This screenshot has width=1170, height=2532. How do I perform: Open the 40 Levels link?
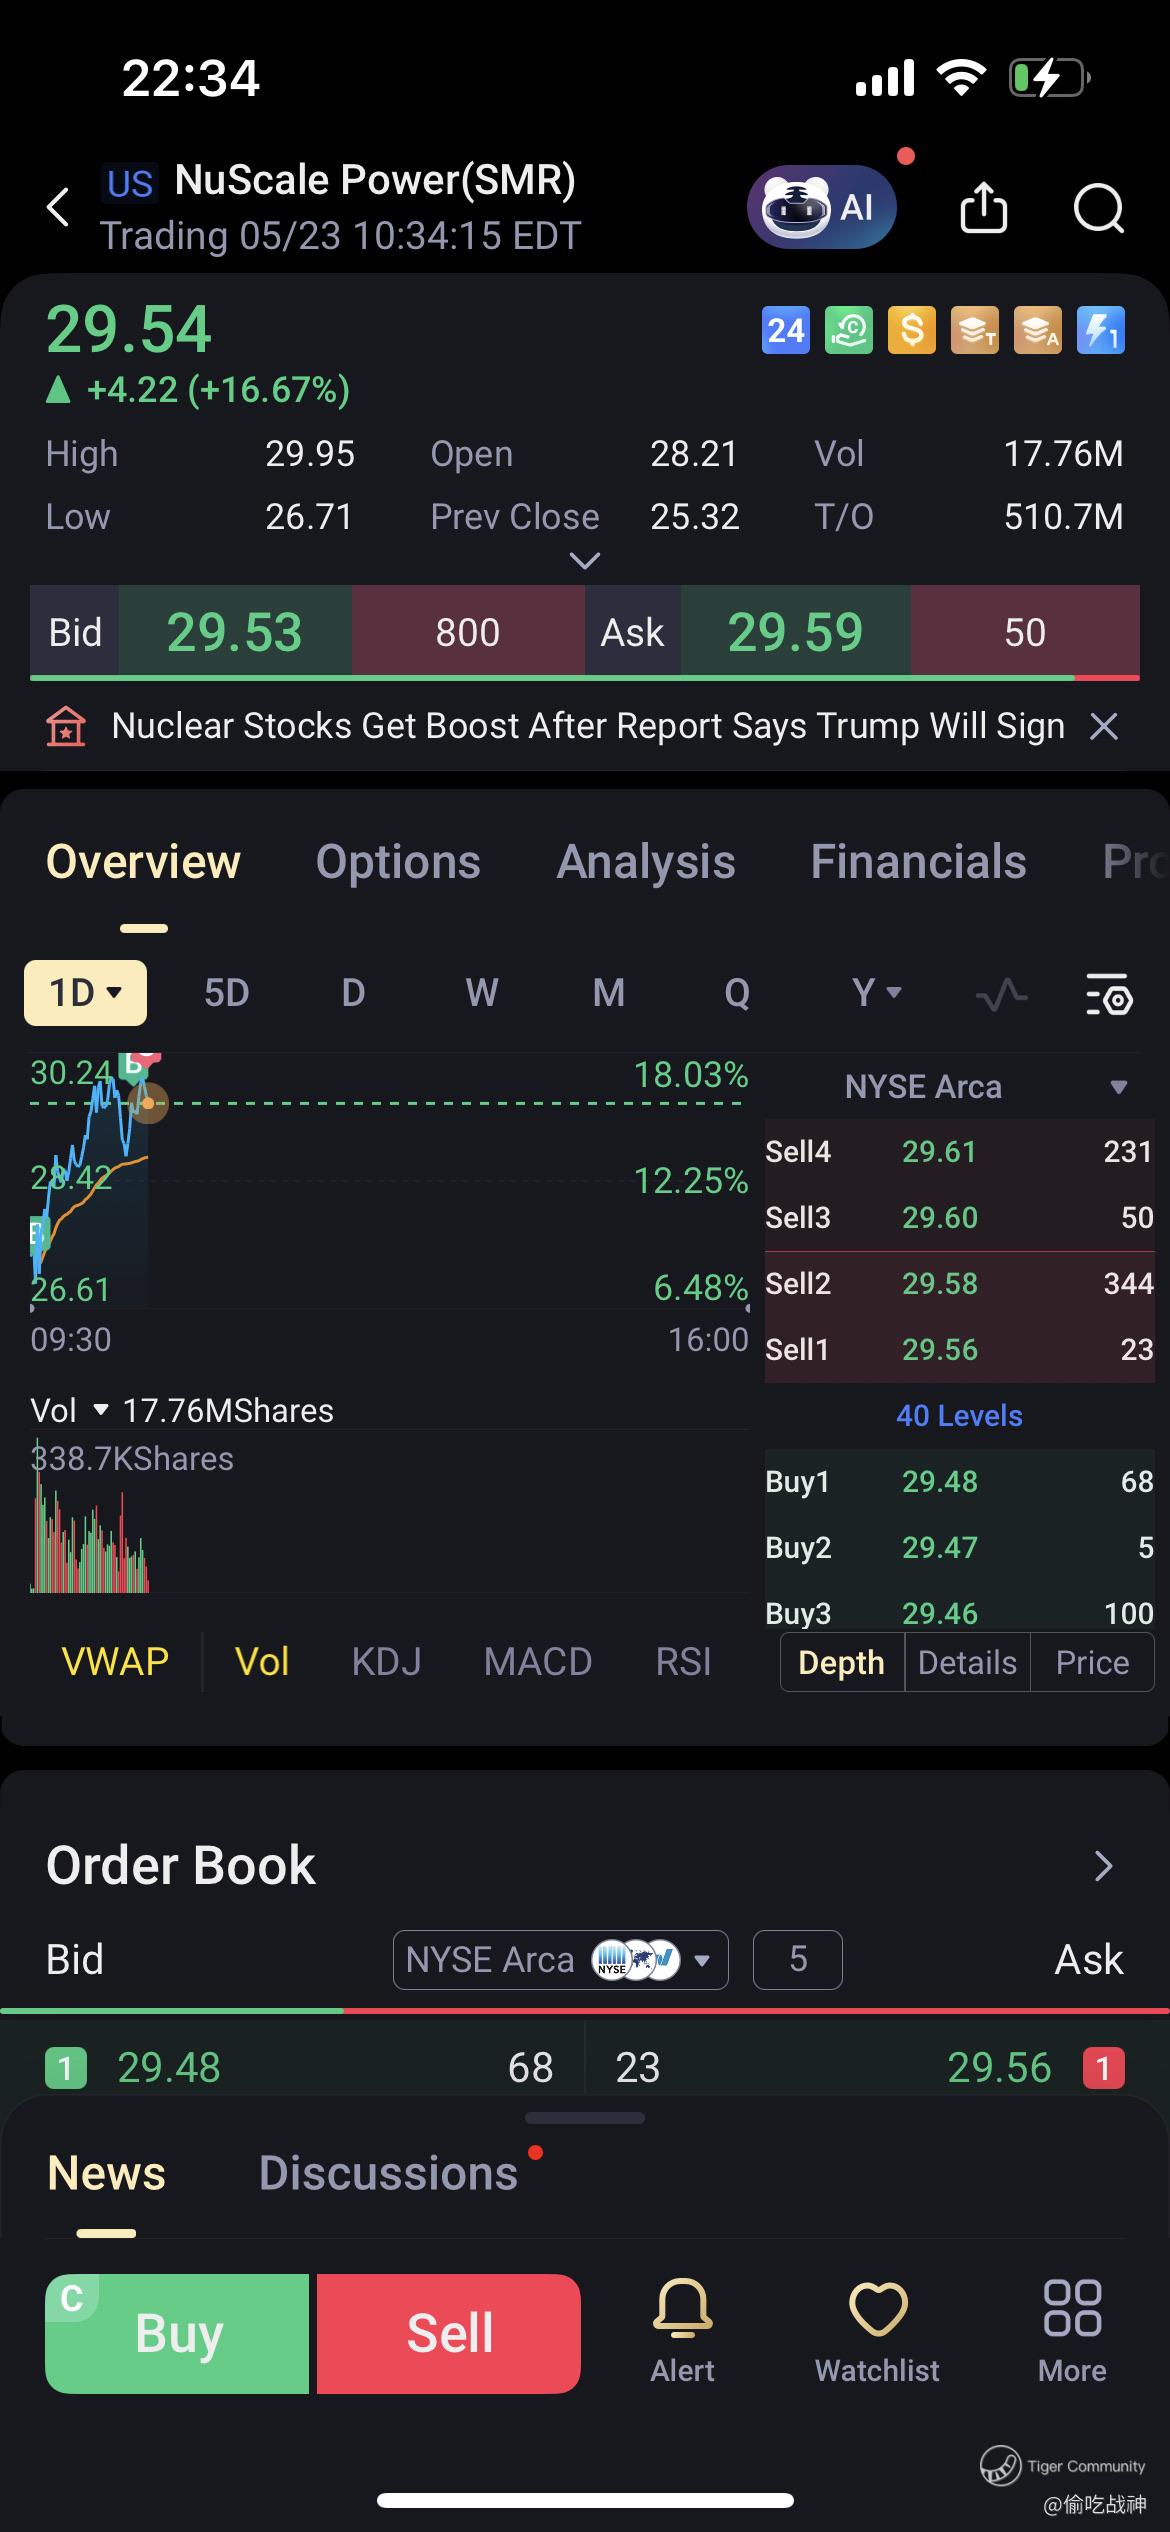coord(959,1415)
